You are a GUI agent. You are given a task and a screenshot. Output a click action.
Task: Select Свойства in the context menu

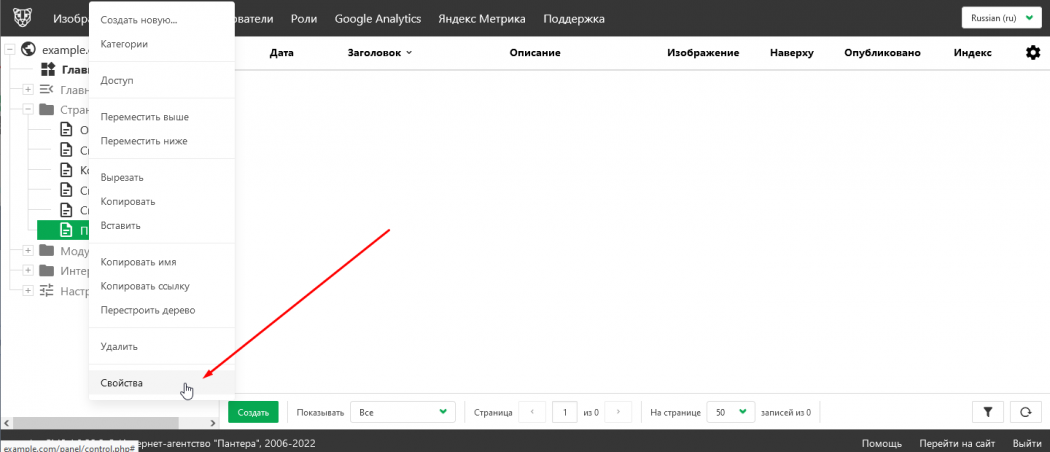point(122,383)
